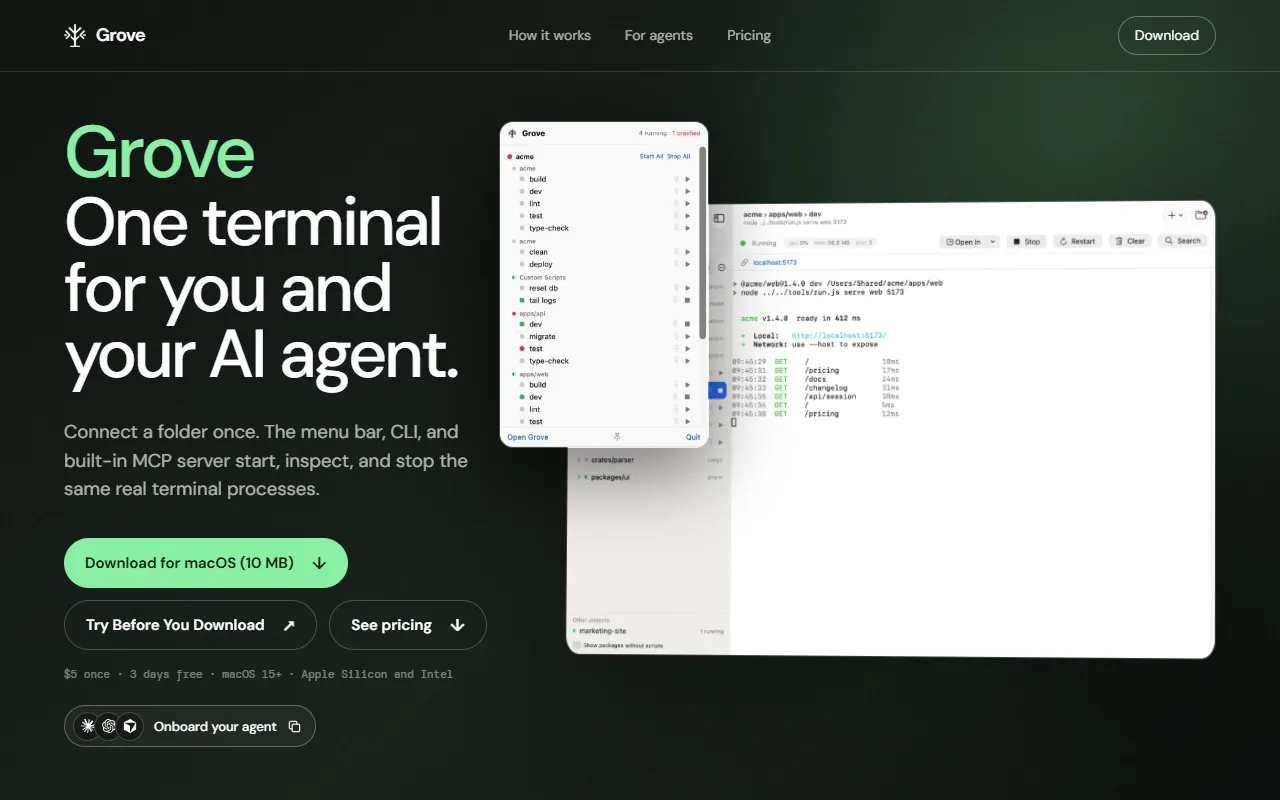Click the Stop button in the toolbar
Image resolution: width=1280 pixels, height=800 pixels.
[x=1026, y=241]
